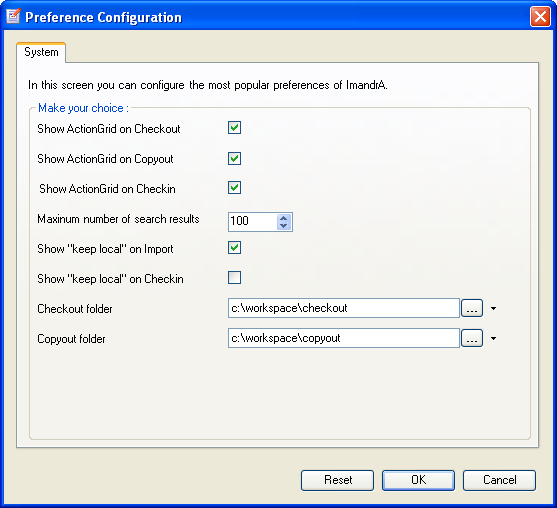
Task: Click the Checkout folder path field
Action: pyautogui.click(x=344, y=308)
